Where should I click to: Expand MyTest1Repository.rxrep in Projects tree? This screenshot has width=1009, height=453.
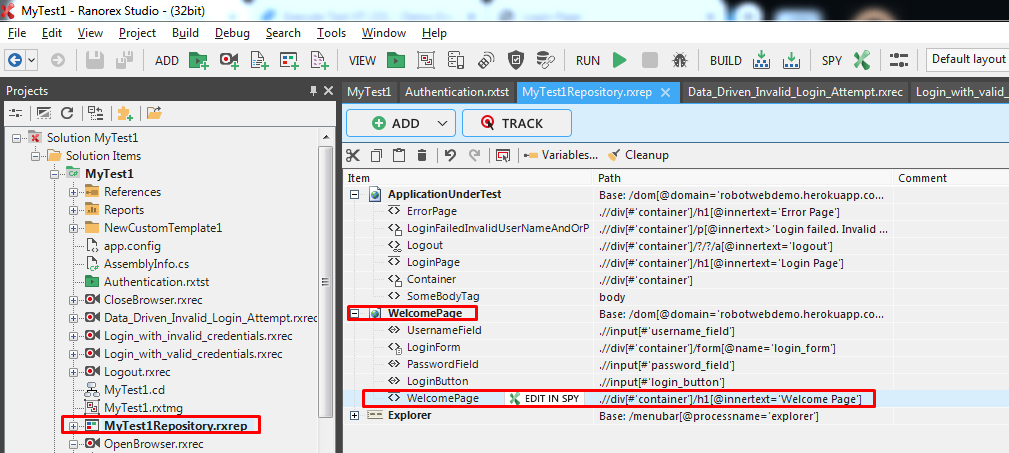click(x=73, y=426)
